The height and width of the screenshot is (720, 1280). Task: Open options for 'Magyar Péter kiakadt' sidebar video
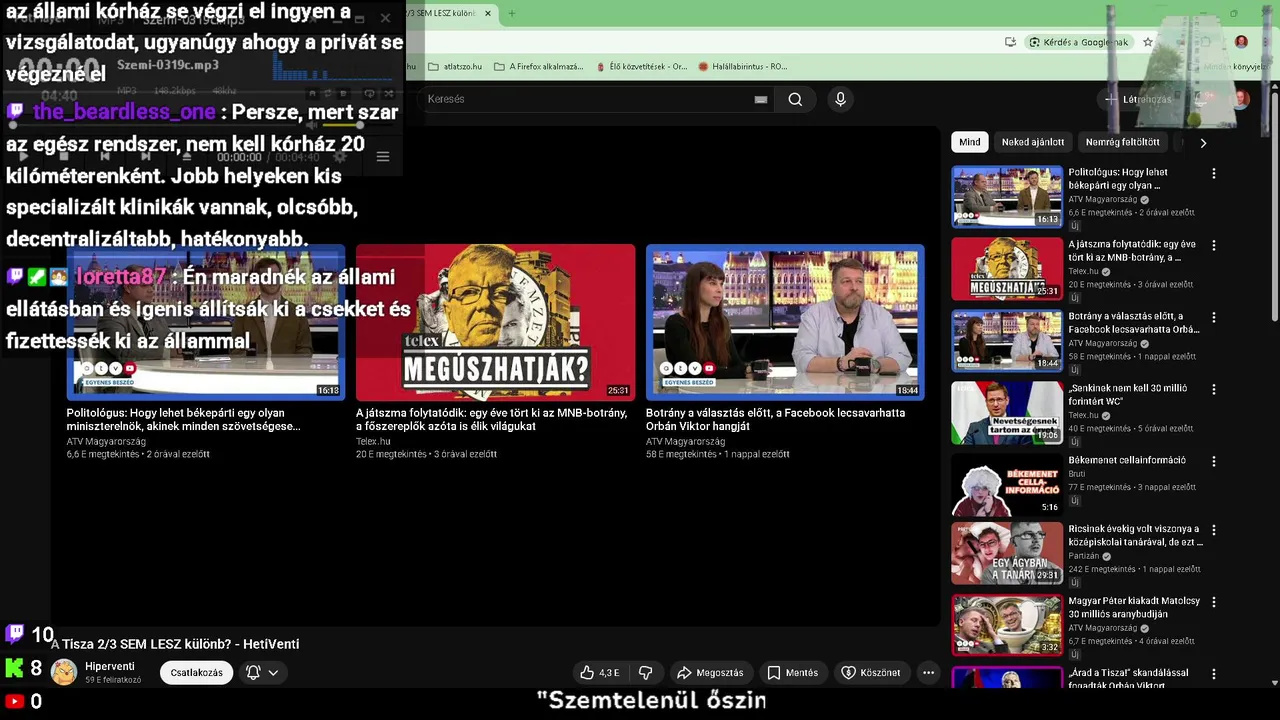pyautogui.click(x=1214, y=602)
